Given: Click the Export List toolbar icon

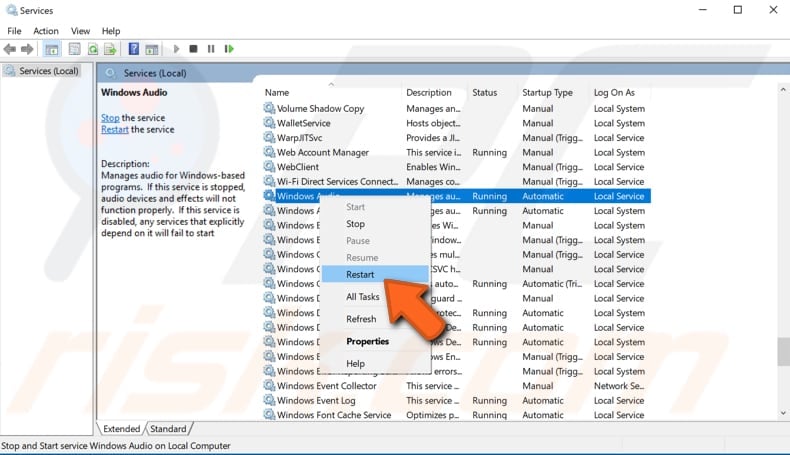Looking at the screenshot, I should click(110, 49).
